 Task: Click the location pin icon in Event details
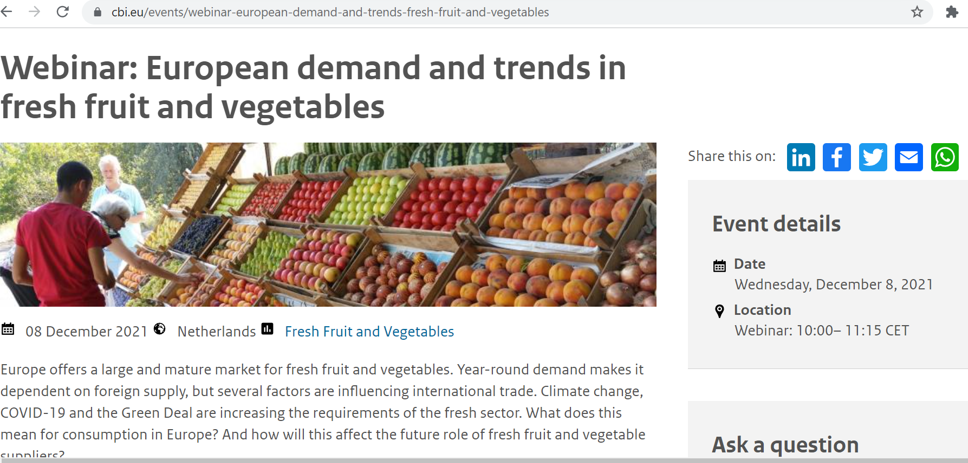pyautogui.click(x=719, y=311)
